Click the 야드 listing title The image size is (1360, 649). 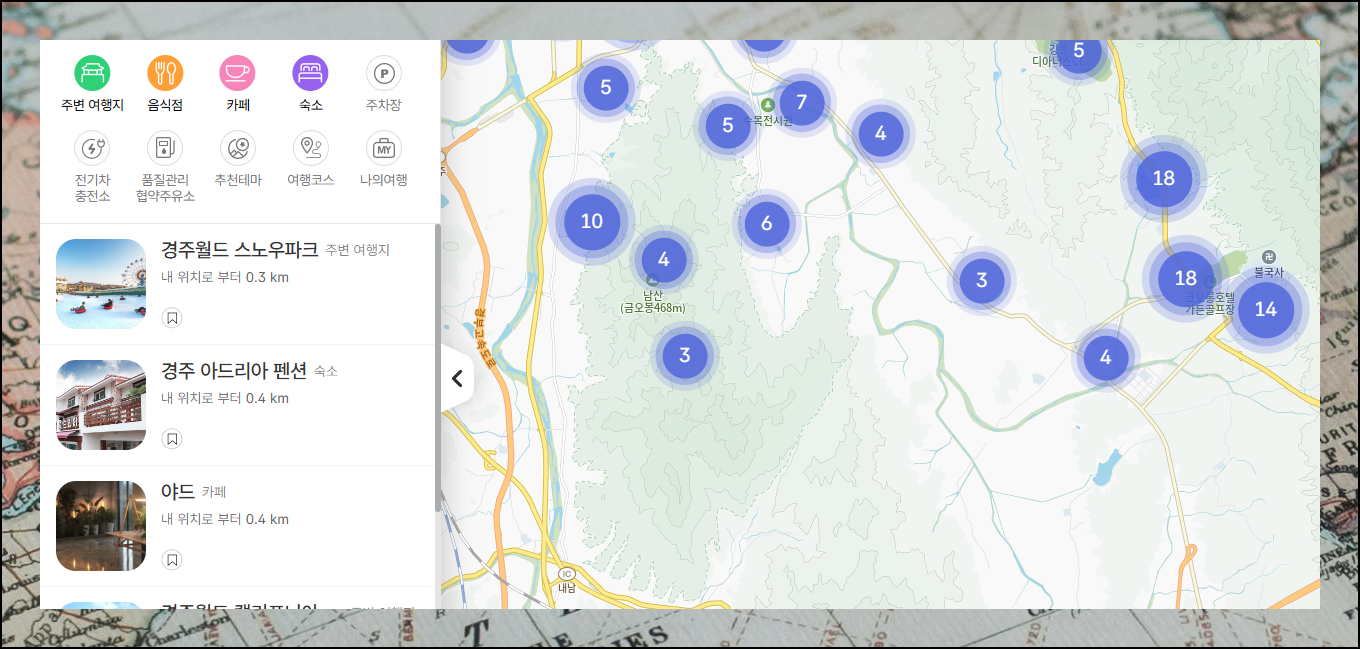click(177, 492)
